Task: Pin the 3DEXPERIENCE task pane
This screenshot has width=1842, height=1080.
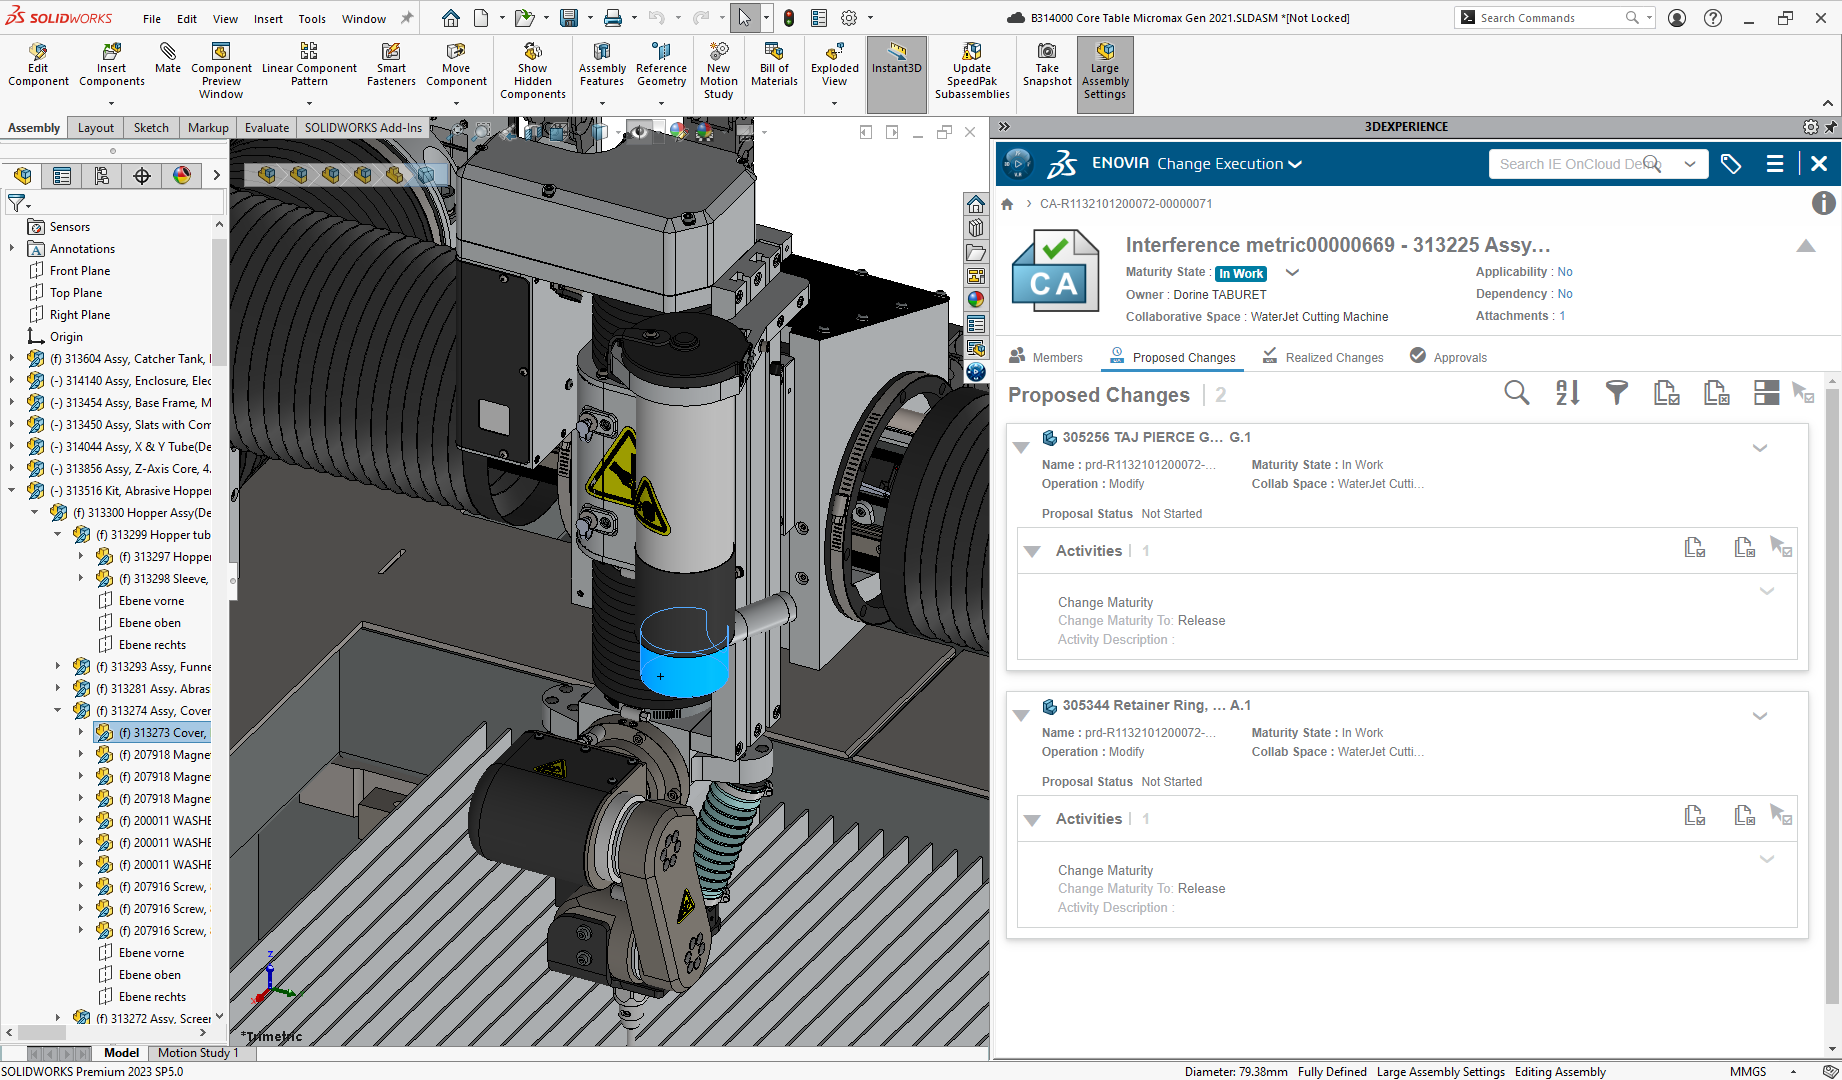Action: coord(1831,127)
